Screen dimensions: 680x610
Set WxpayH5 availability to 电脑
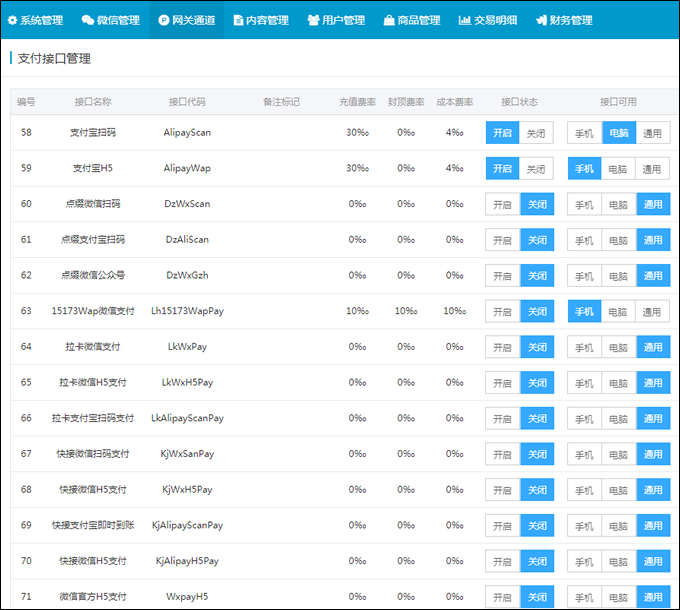(619, 597)
